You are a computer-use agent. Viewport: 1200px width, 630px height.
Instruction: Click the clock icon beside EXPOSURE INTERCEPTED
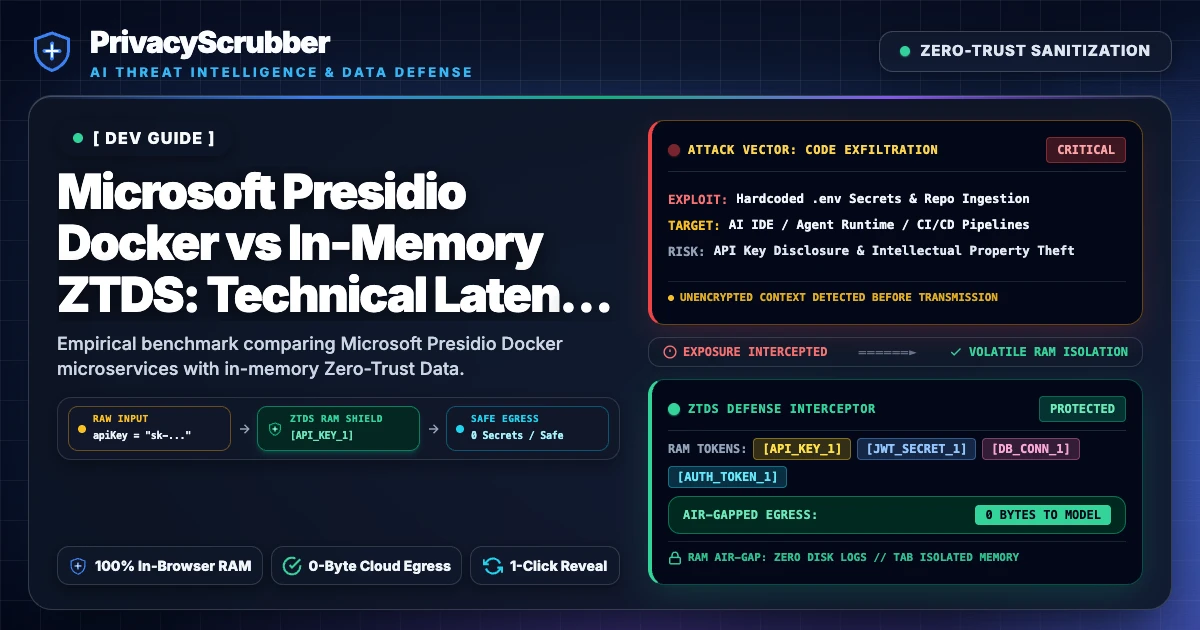[670, 352]
